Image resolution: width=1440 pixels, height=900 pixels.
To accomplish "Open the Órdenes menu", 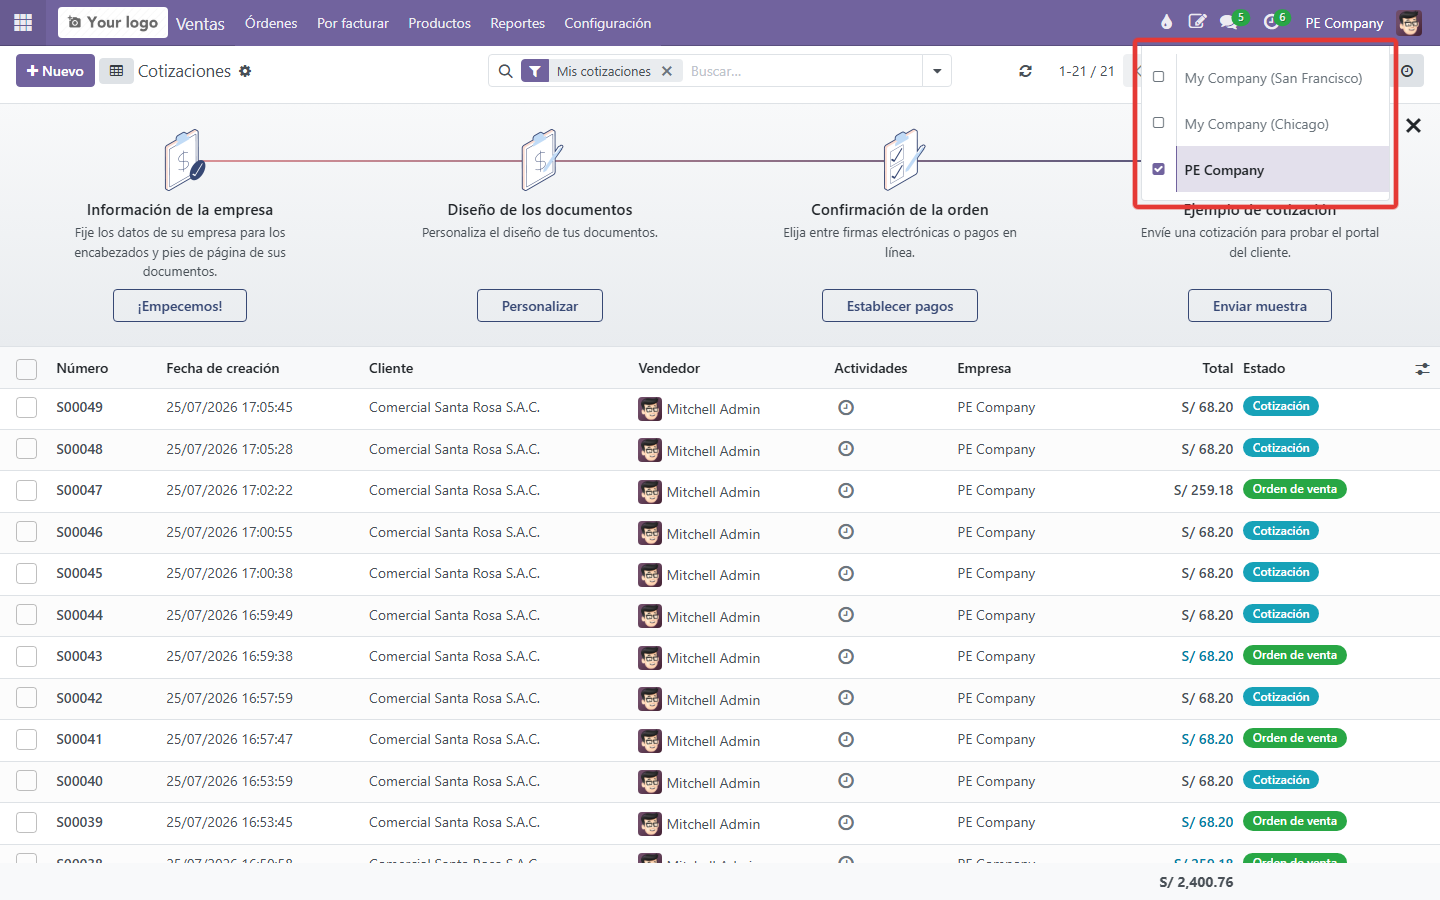I will 271,23.
